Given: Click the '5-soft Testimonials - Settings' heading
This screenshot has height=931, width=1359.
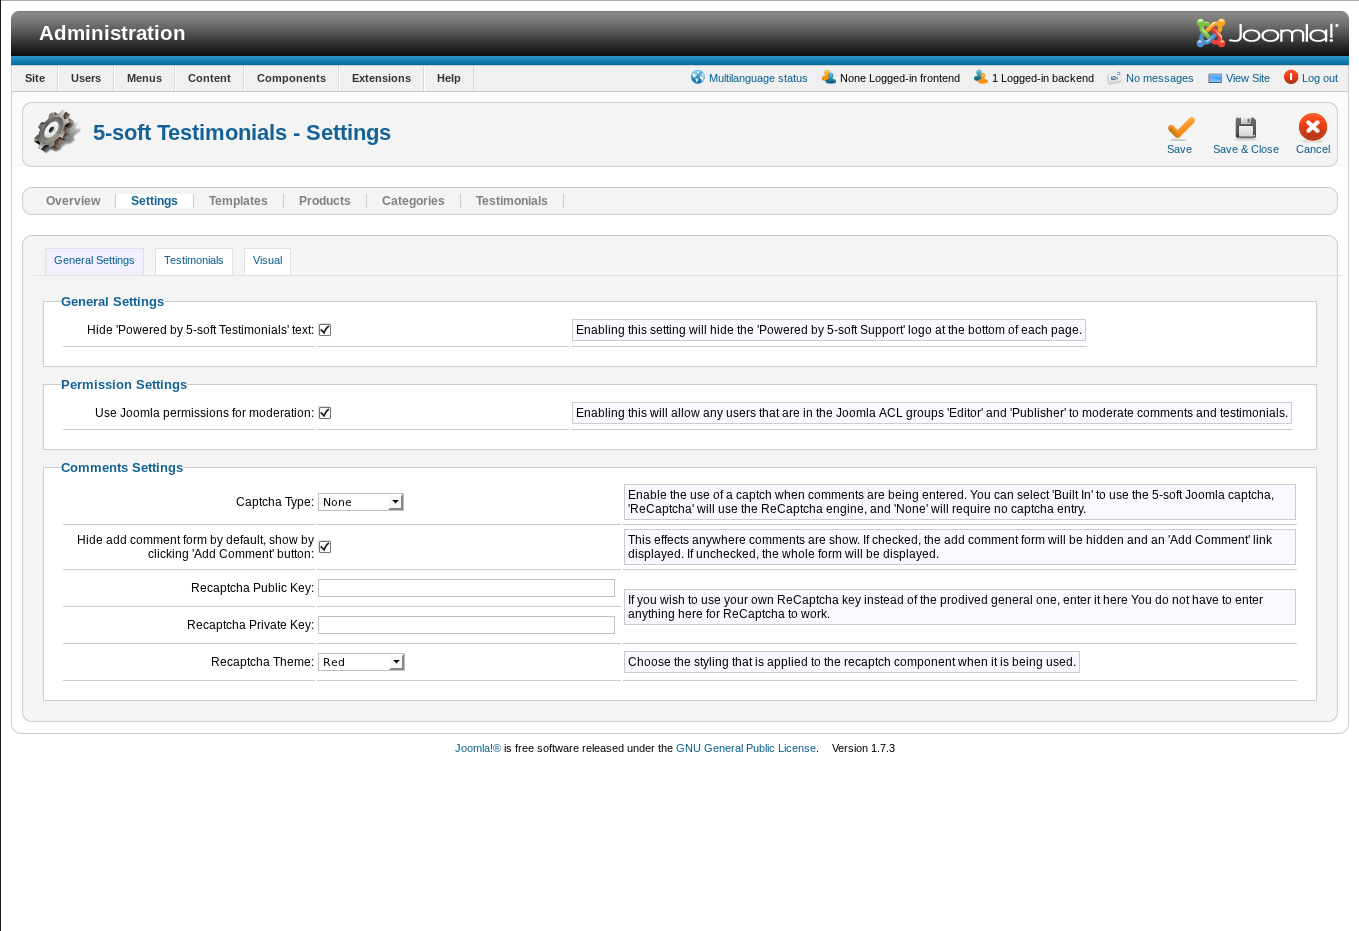Looking at the screenshot, I should [x=242, y=133].
